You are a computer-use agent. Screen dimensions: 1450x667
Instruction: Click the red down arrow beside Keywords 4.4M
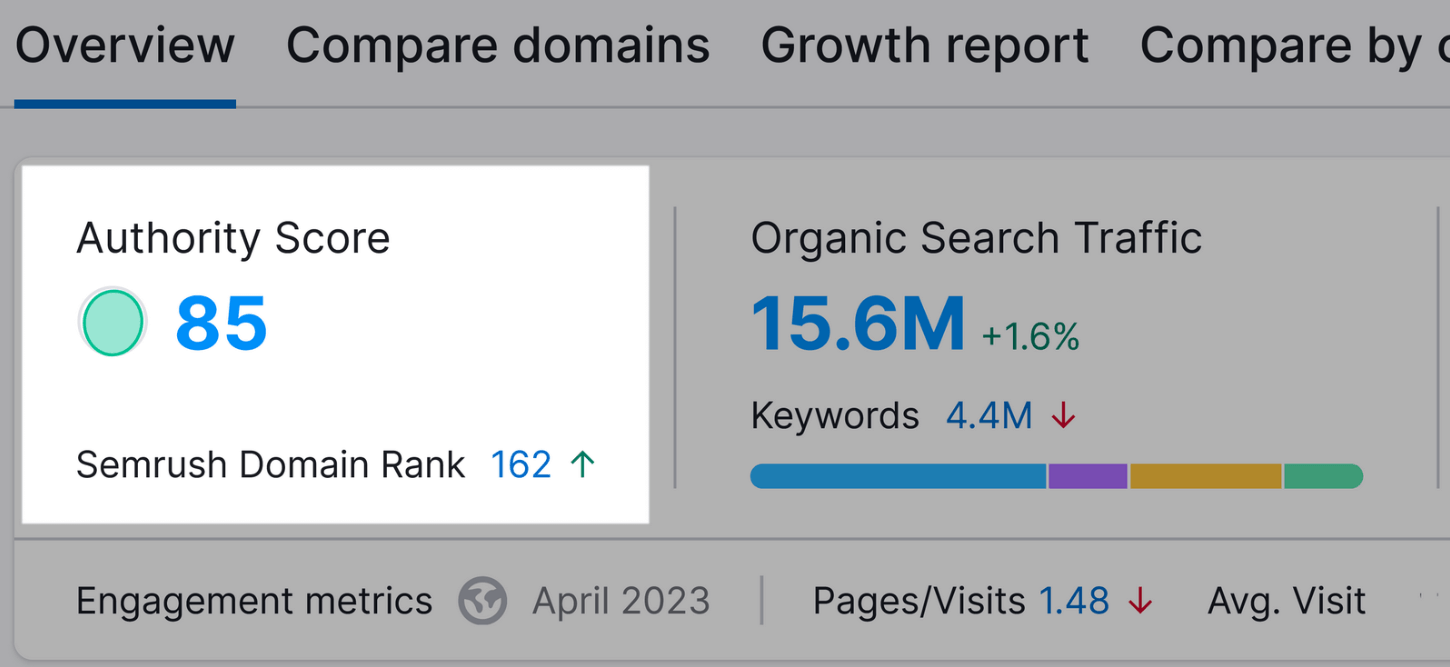point(1063,416)
